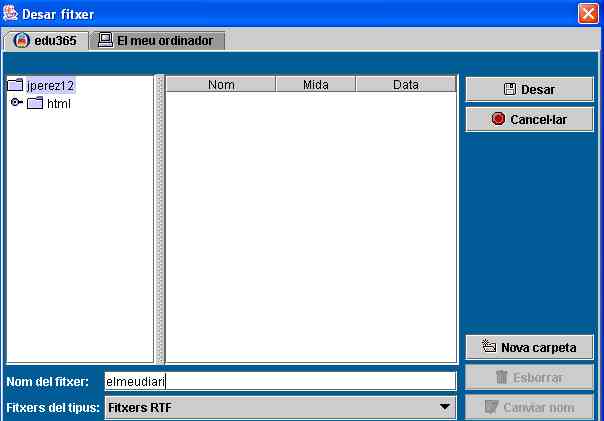Click the jperez12 folder icon

pos(15,85)
